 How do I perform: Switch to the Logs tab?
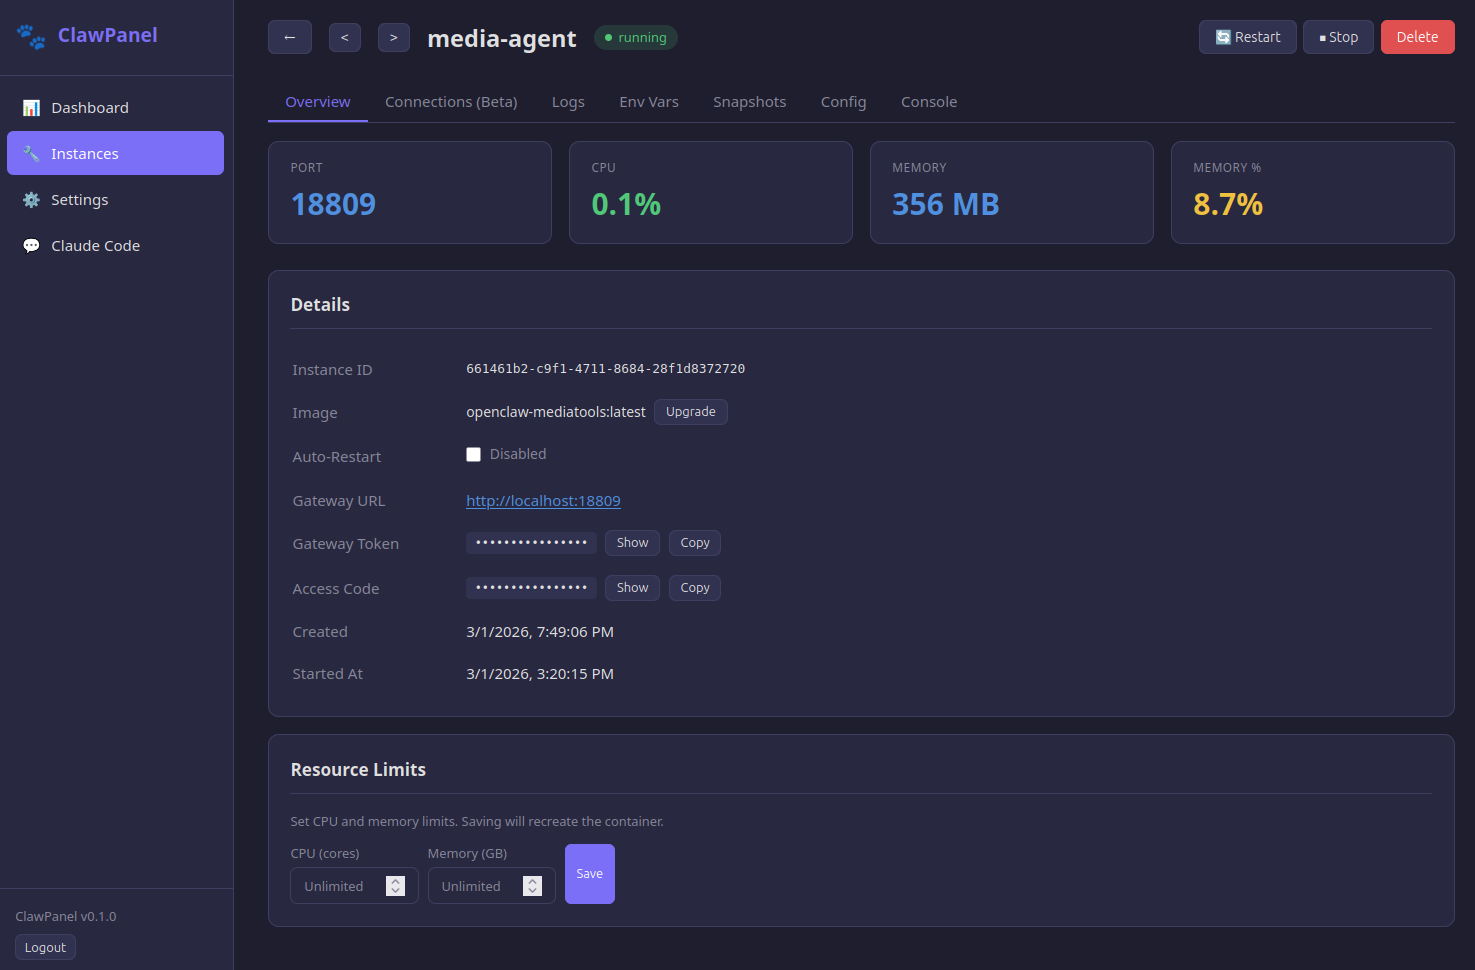click(x=568, y=101)
